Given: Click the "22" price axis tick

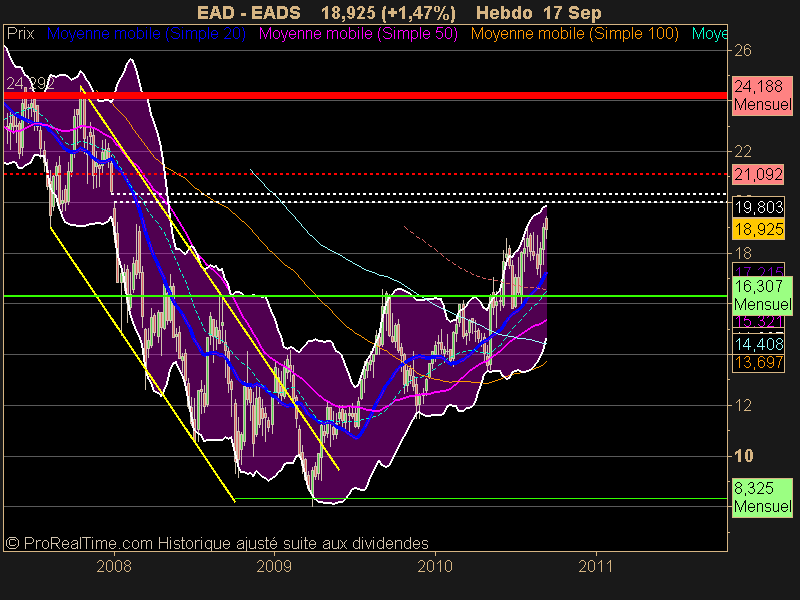Looking at the screenshot, I should click(743, 151).
